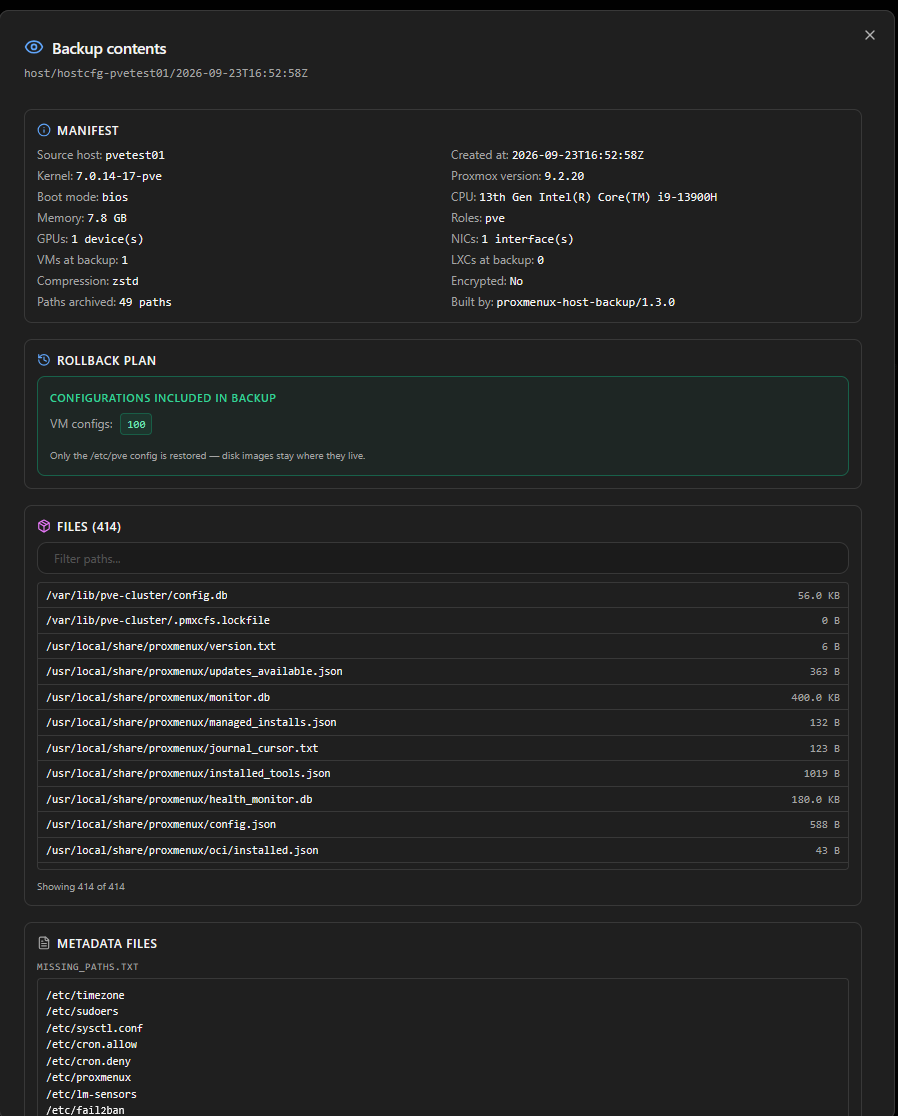
Task: Click the Files package icon
Action: 43,526
